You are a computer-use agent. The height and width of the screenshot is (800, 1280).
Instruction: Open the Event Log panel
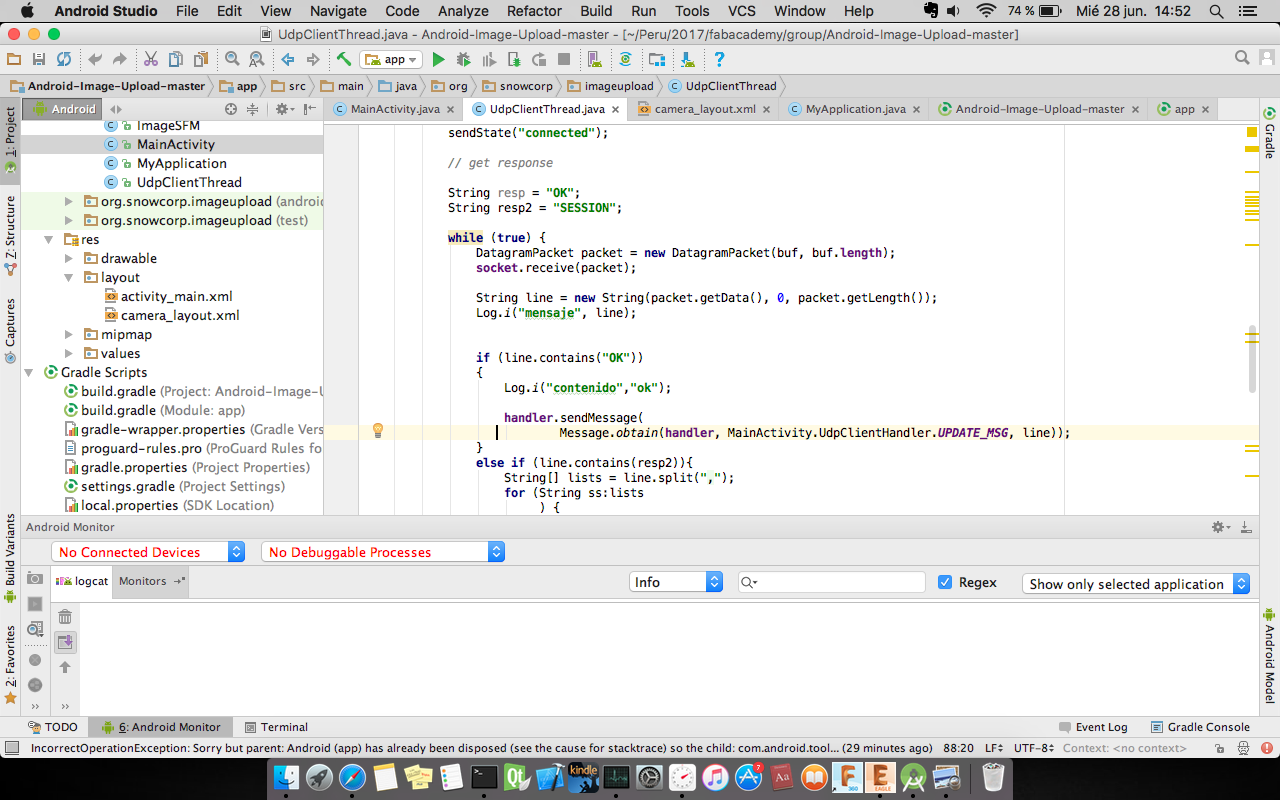1100,727
